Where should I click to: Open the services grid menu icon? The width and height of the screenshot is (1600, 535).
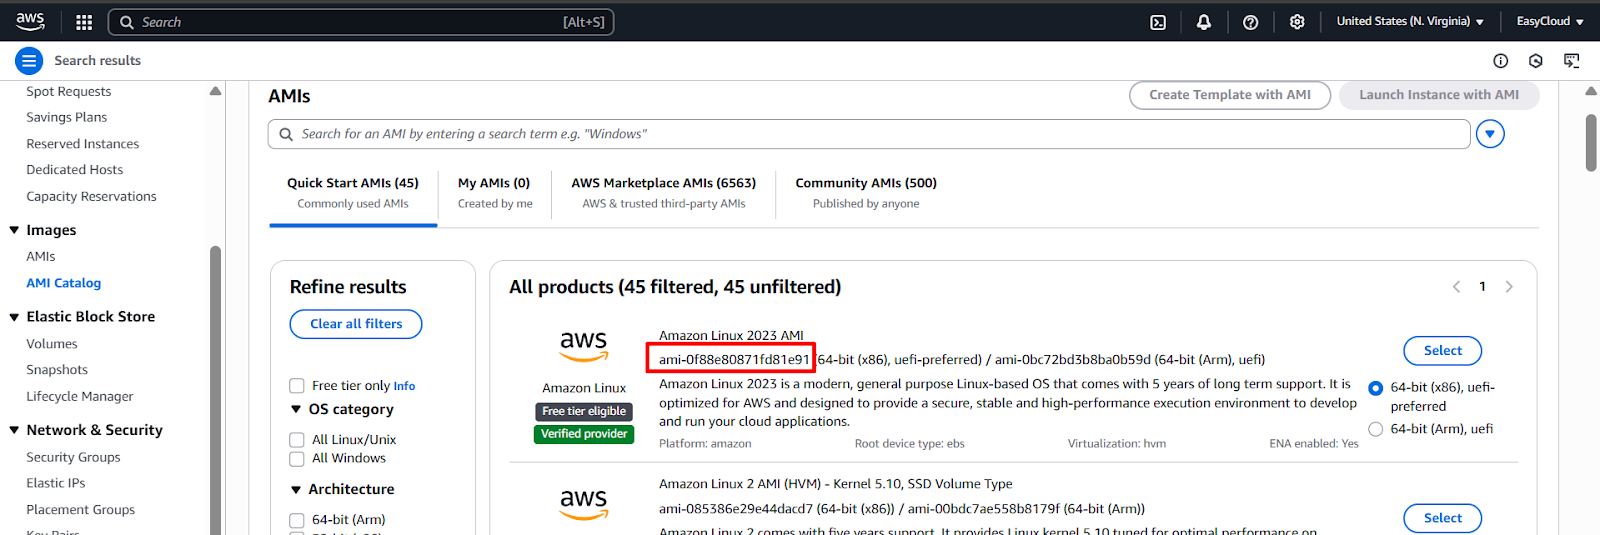tap(84, 22)
